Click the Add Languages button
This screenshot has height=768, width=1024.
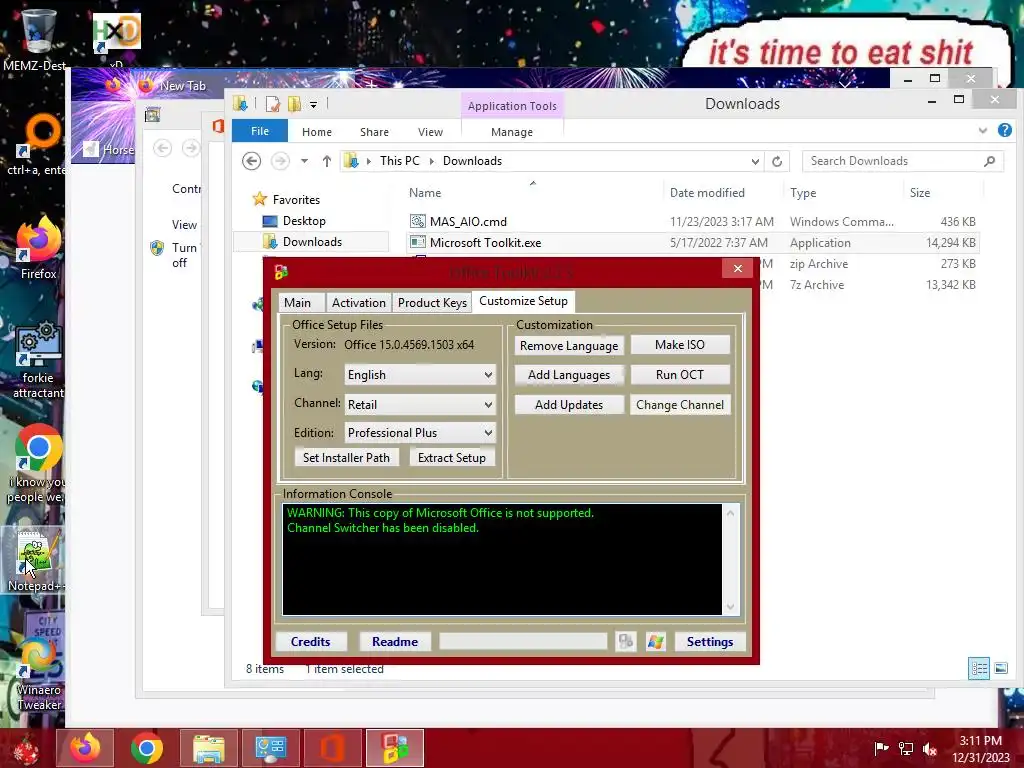[569, 375]
